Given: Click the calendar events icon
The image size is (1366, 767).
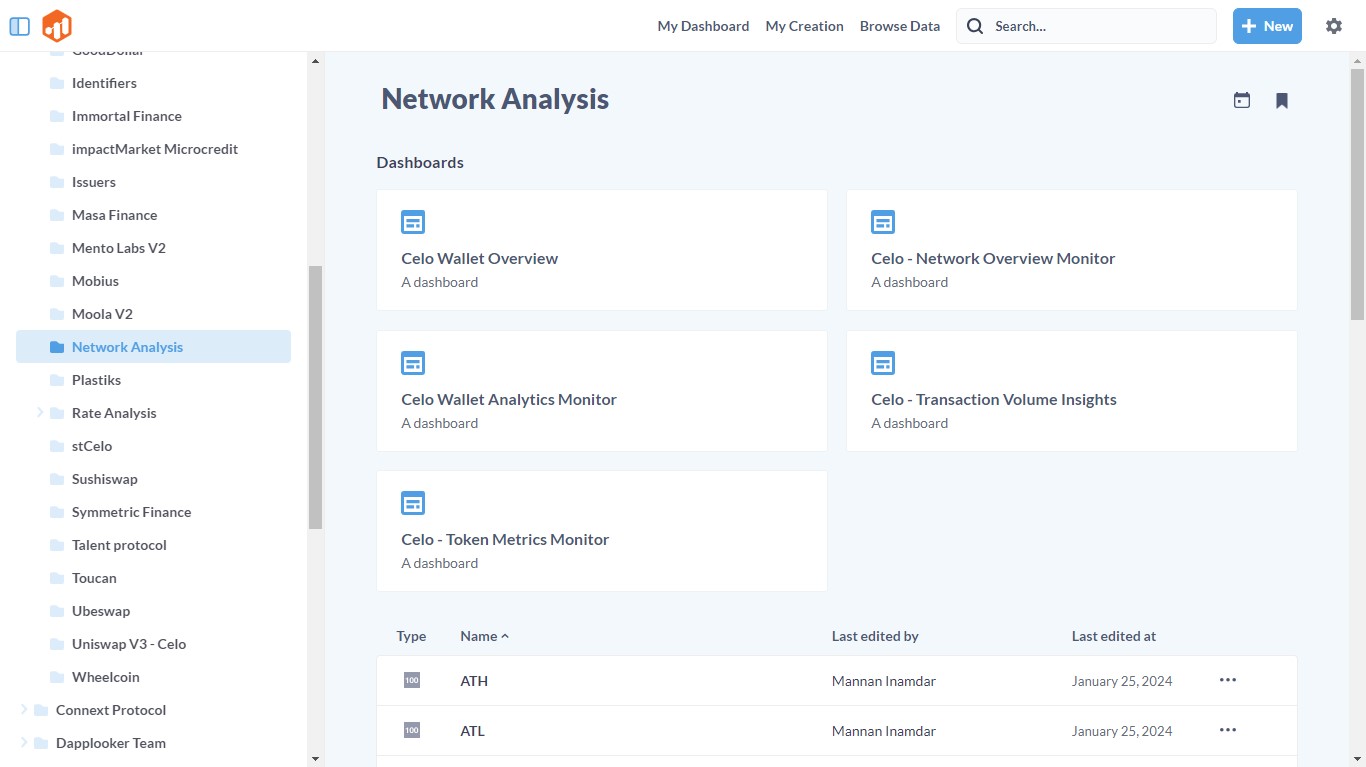Looking at the screenshot, I should (x=1242, y=100).
